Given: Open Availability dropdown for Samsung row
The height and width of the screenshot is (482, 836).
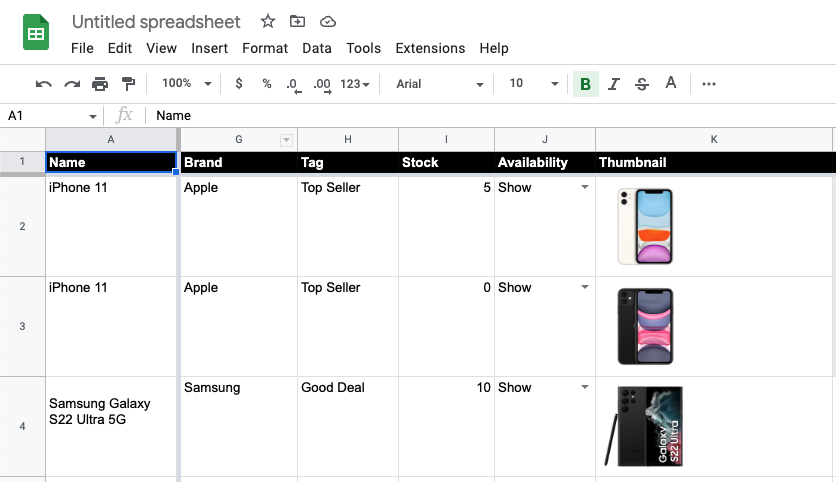Looking at the screenshot, I should pyautogui.click(x=585, y=387).
